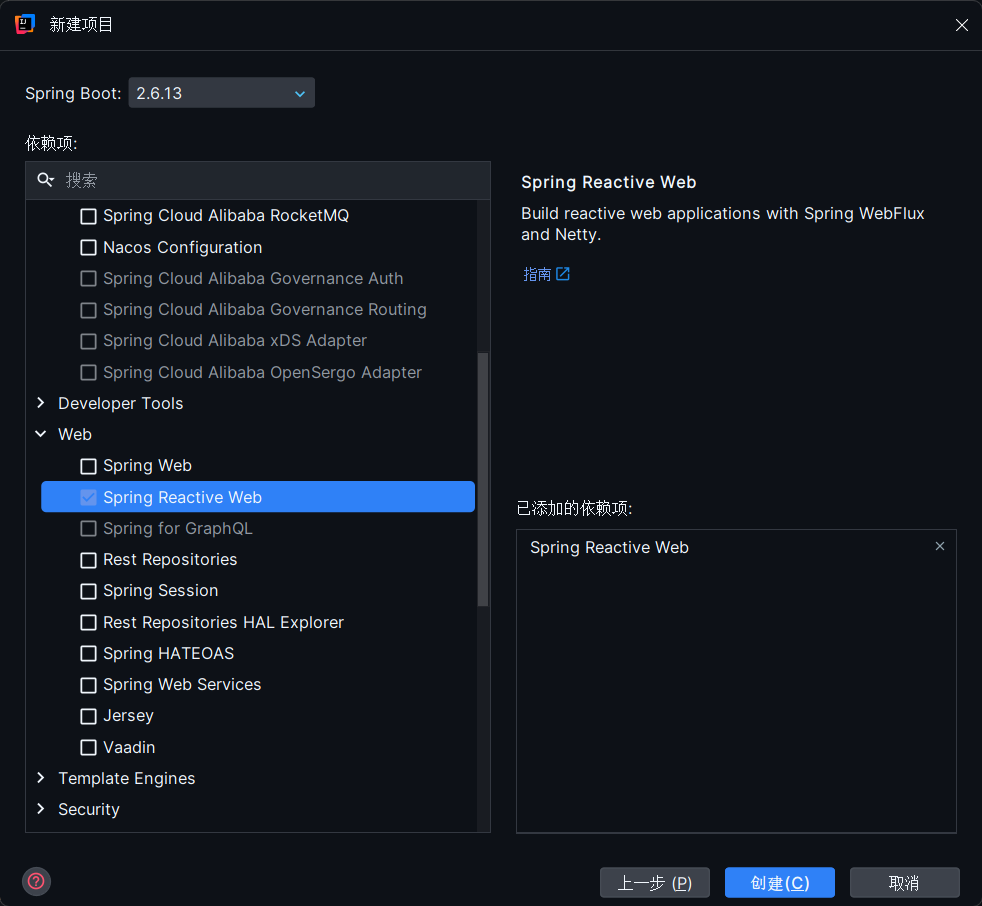The height and width of the screenshot is (906, 982).
Task: Tick the Jersey checkbox
Action: [88, 716]
